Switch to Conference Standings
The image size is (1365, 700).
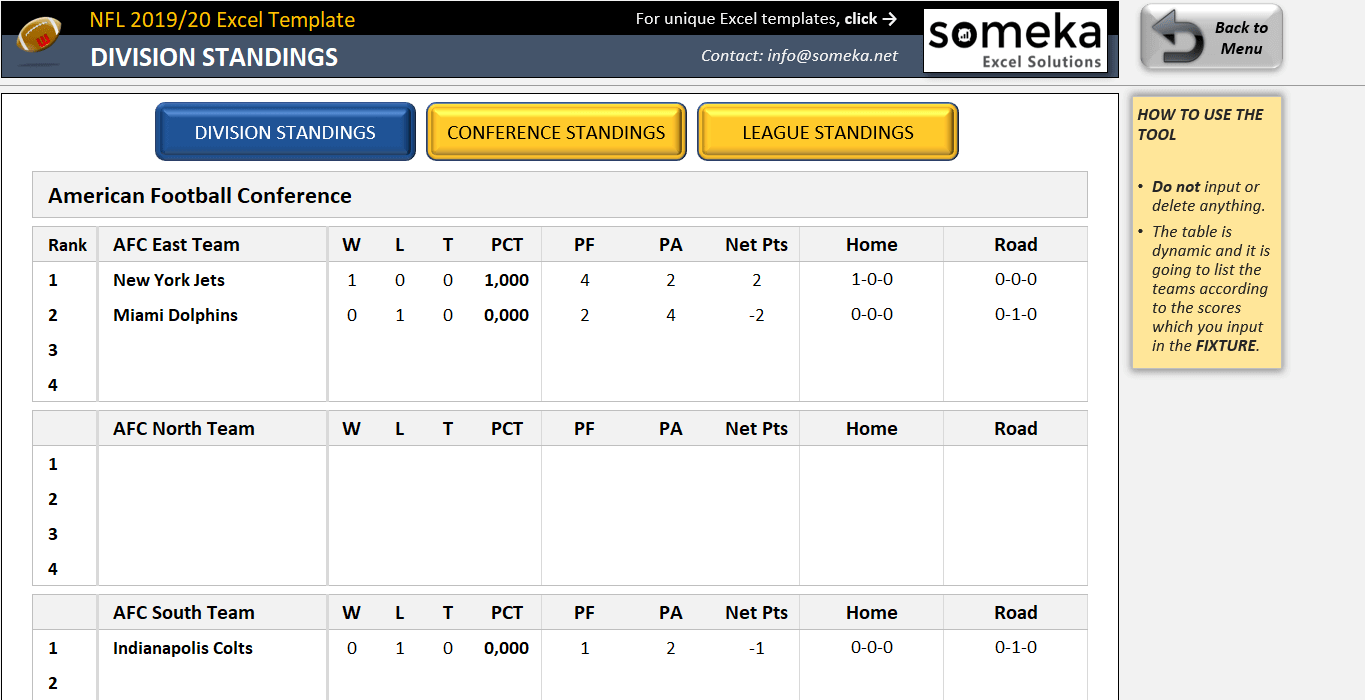(556, 132)
